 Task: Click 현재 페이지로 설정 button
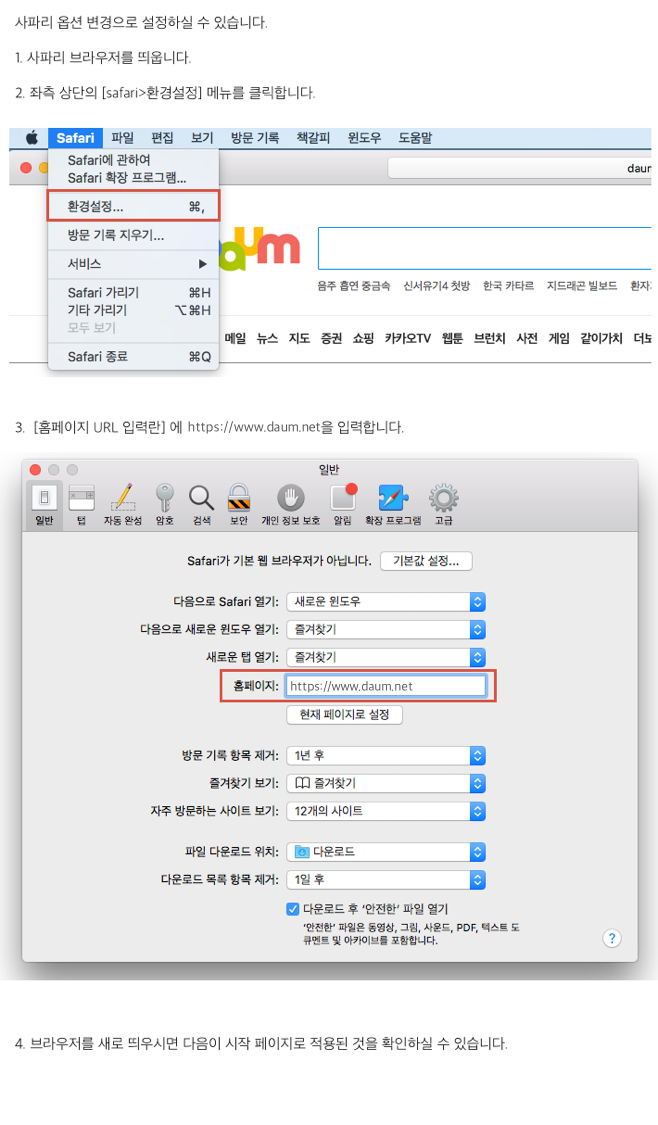click(x=344, y=715)
